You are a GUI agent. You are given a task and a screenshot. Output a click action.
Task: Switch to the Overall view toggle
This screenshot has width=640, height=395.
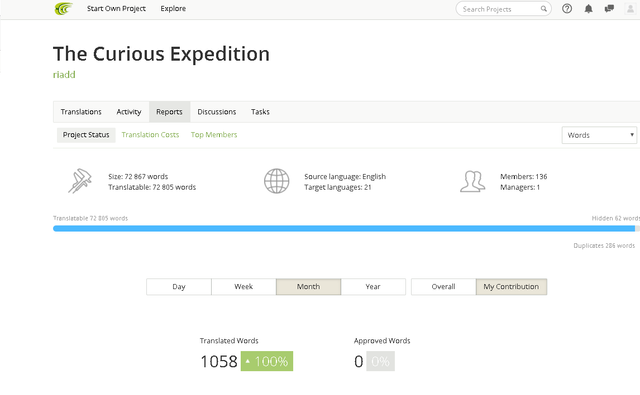[444, 286]
